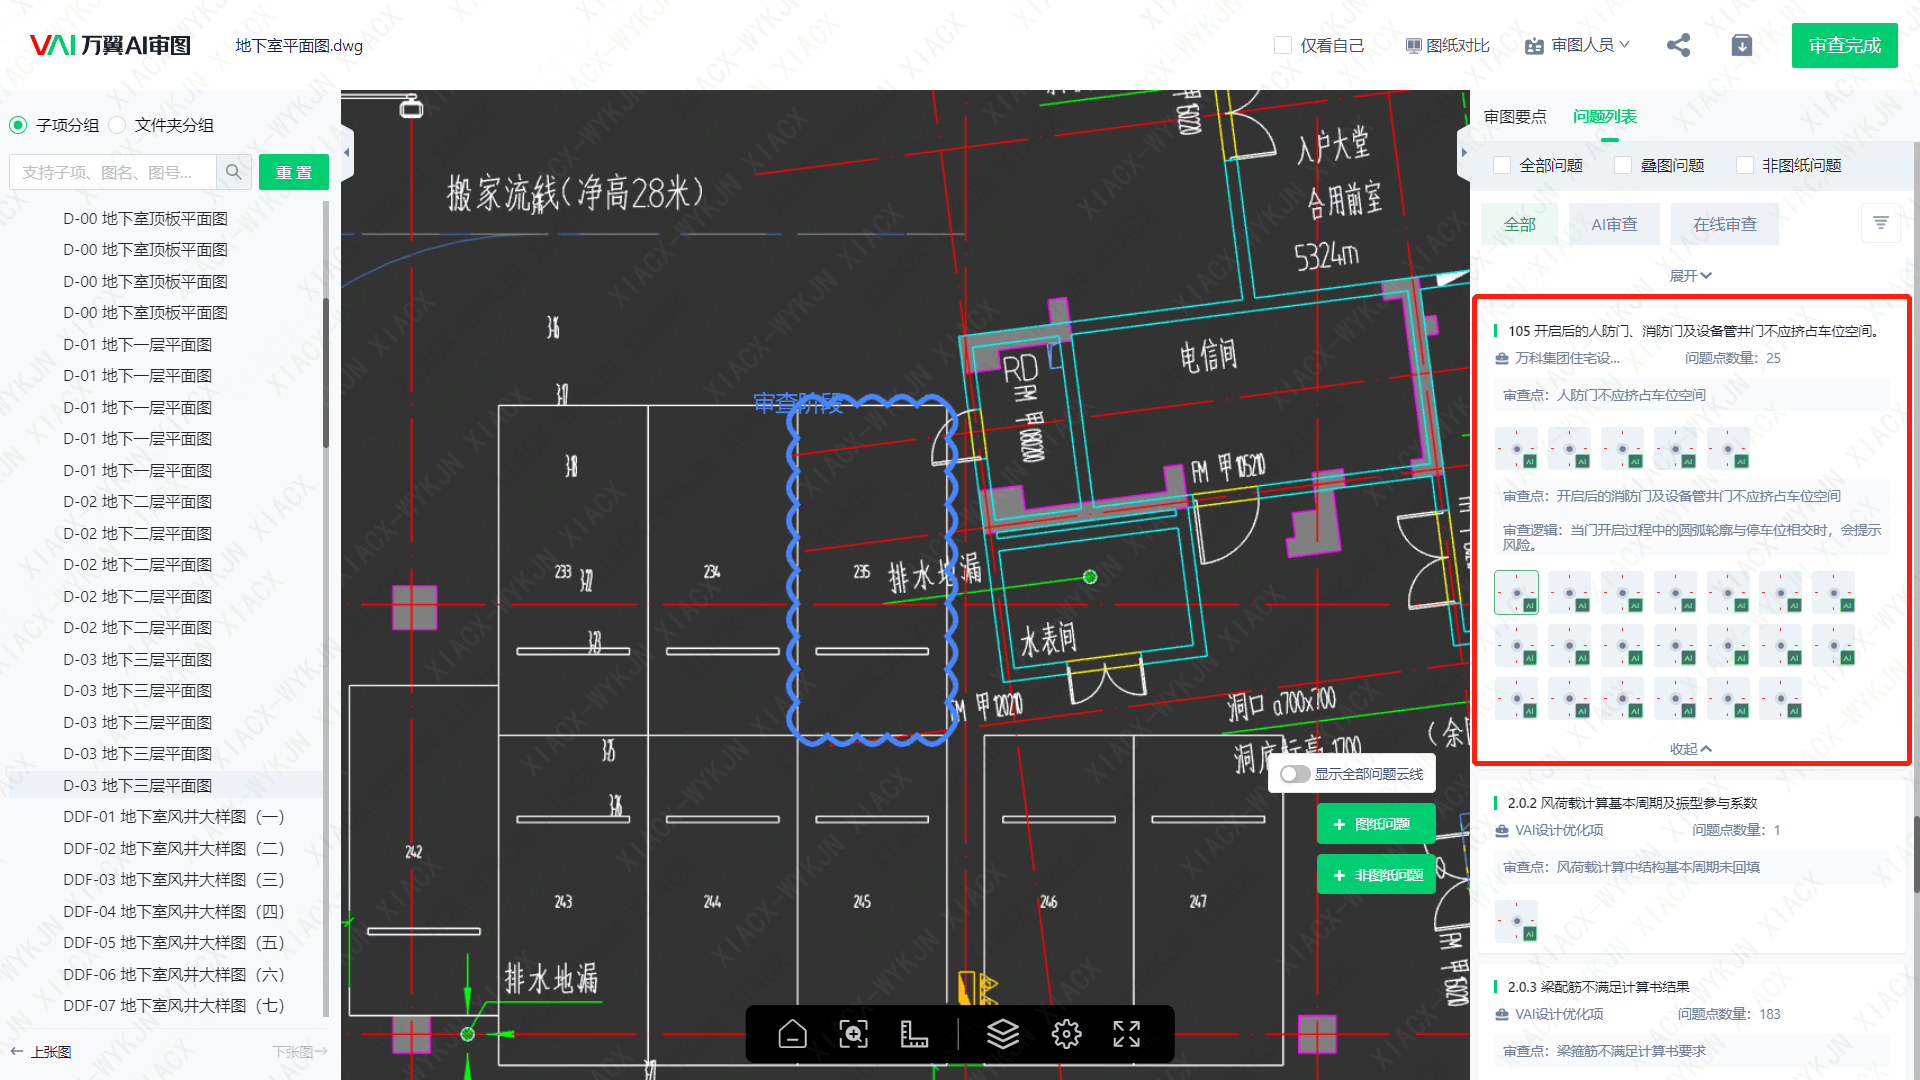Enable the 仅看自己 checkbox
Screen dimensions: 1920x1080
1282,45
